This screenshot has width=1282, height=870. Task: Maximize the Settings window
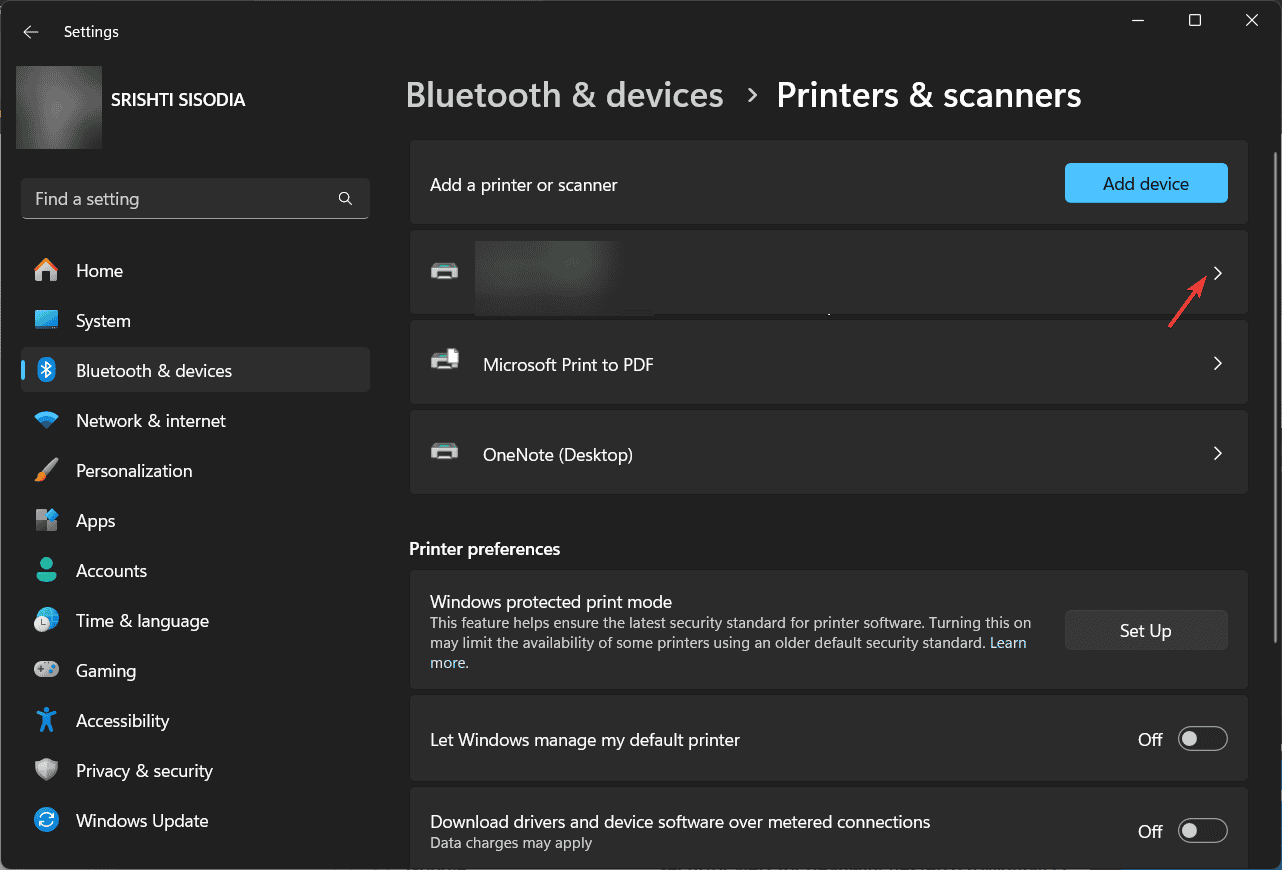1195,20
